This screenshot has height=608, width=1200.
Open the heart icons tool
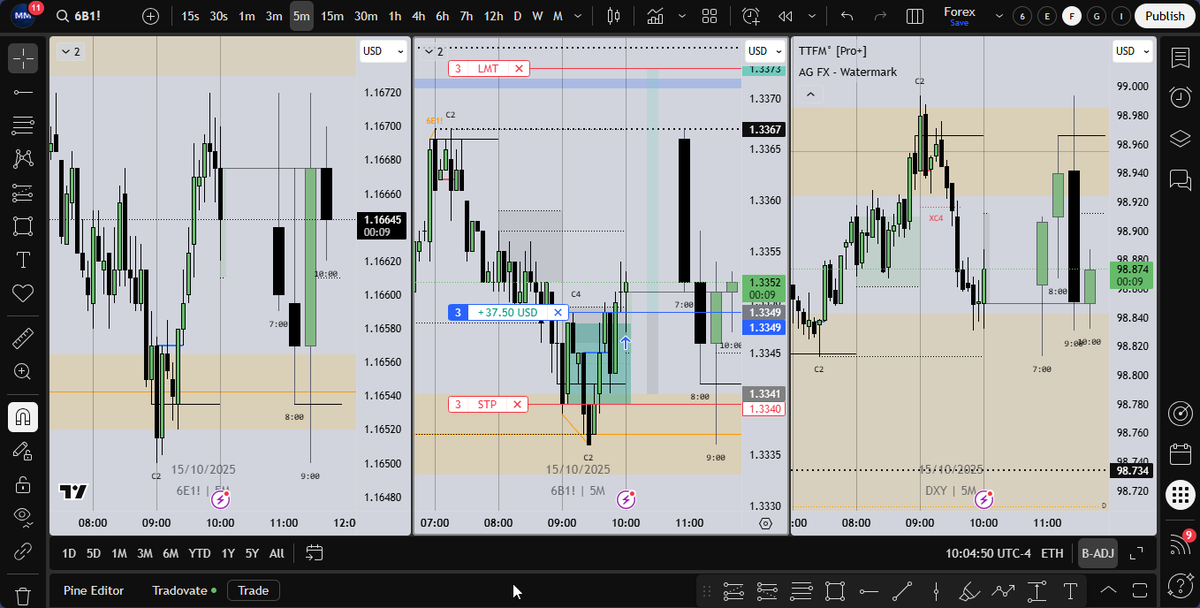[x=23, y=293]
